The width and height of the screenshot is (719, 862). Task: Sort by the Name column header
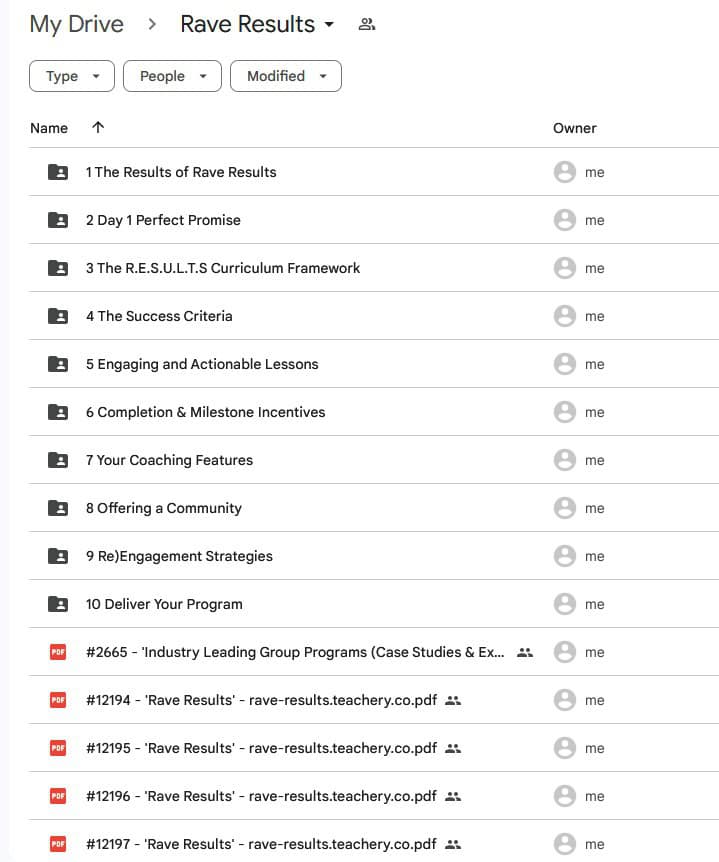(x=49, y=128)
